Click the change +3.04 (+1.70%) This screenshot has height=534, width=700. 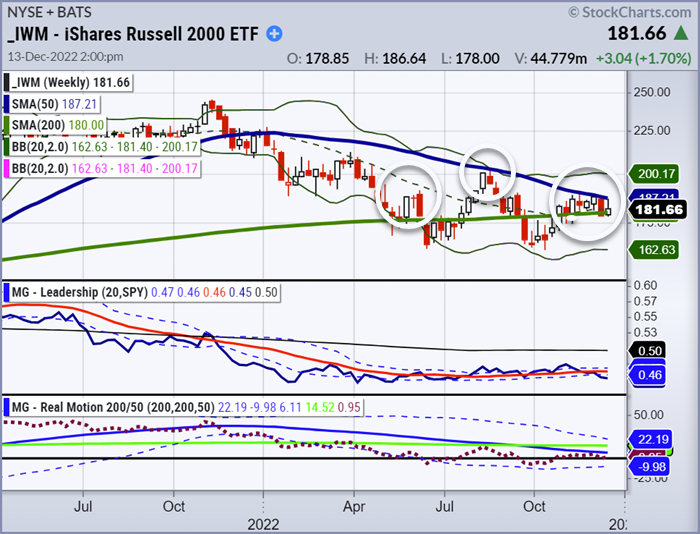[644, 58]
